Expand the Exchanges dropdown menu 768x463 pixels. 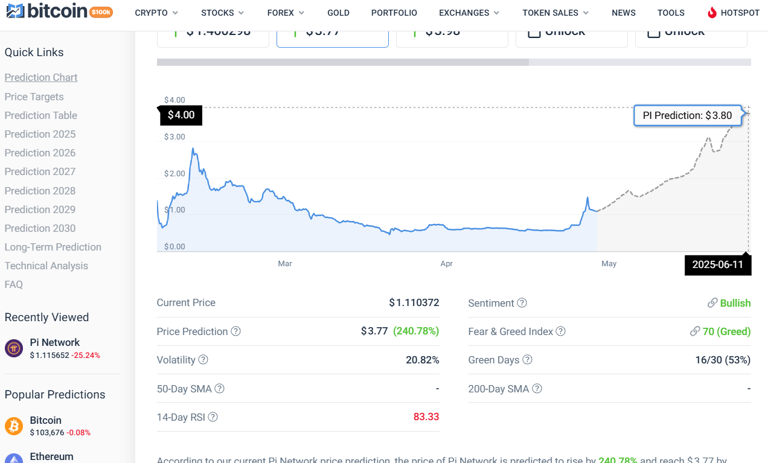click(x=469, y=13)
